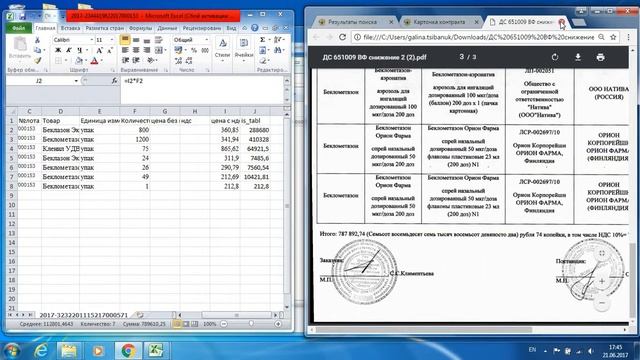Open the font size 11 dropdown
Screen dimensions: 640x360
[112, 40]
